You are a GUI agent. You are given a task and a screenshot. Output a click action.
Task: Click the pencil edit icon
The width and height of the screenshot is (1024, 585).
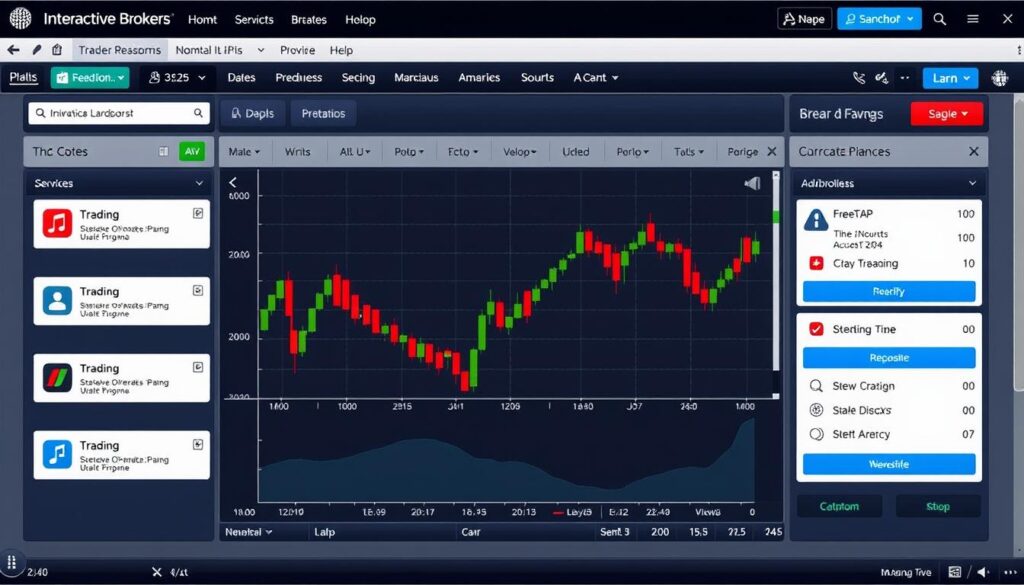point(37,50)
